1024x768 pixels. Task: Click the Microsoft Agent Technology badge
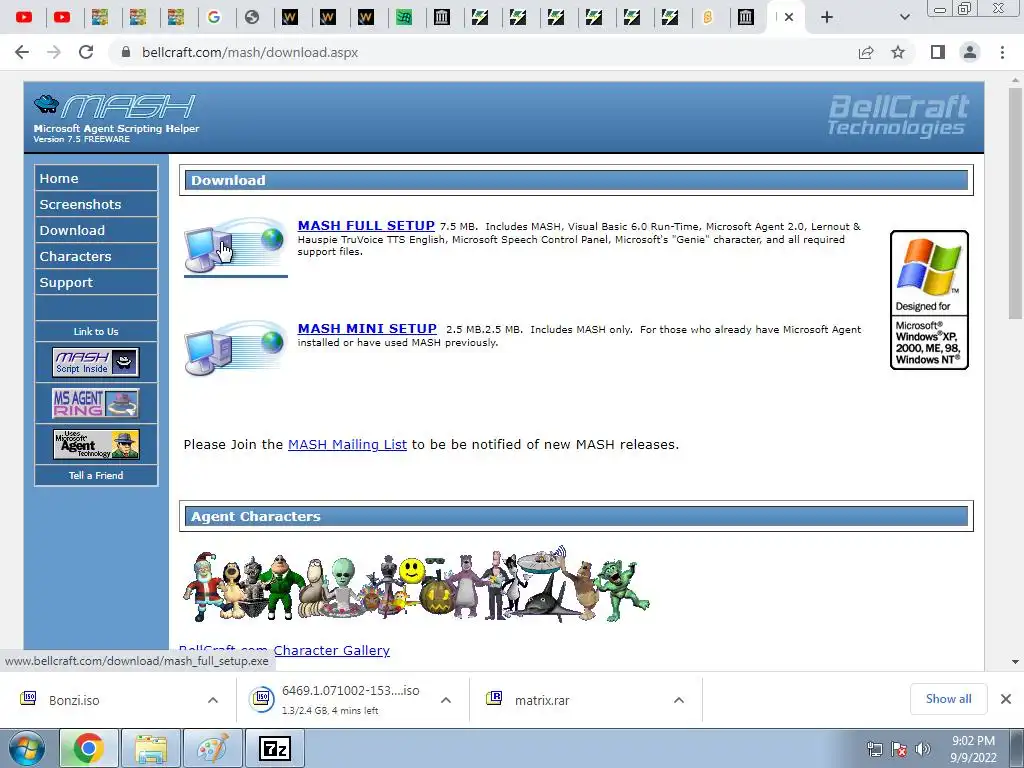click(x=95, y=444)
